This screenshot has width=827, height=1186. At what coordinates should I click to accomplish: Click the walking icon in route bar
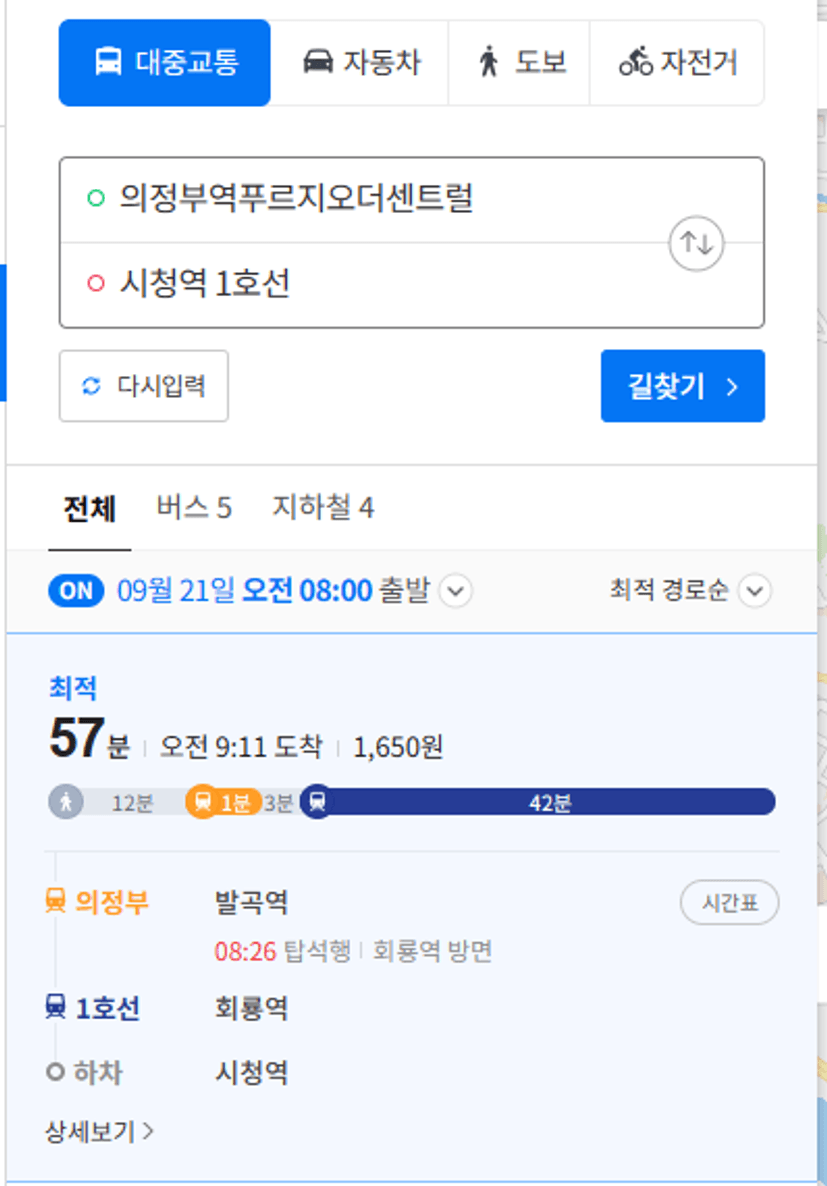tap(66, 802)
